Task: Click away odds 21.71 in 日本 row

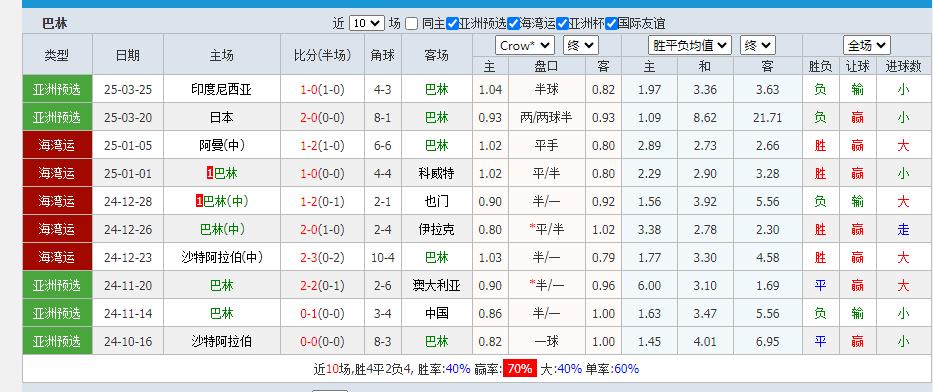Action: [767, 118]
